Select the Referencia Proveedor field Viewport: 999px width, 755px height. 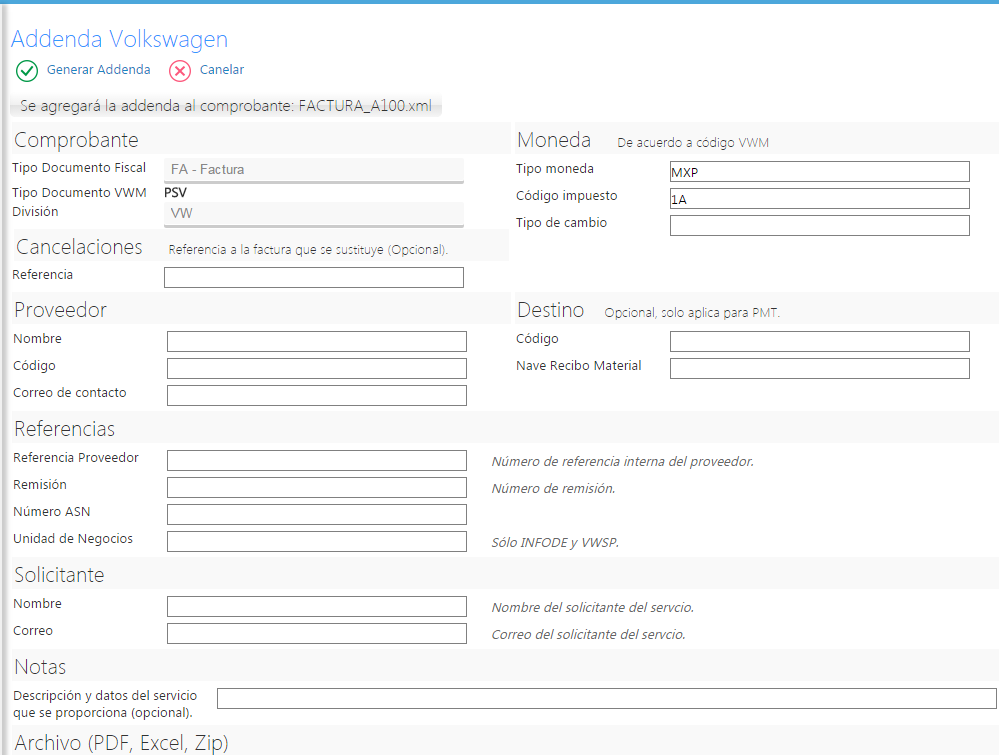coord(316,461)
